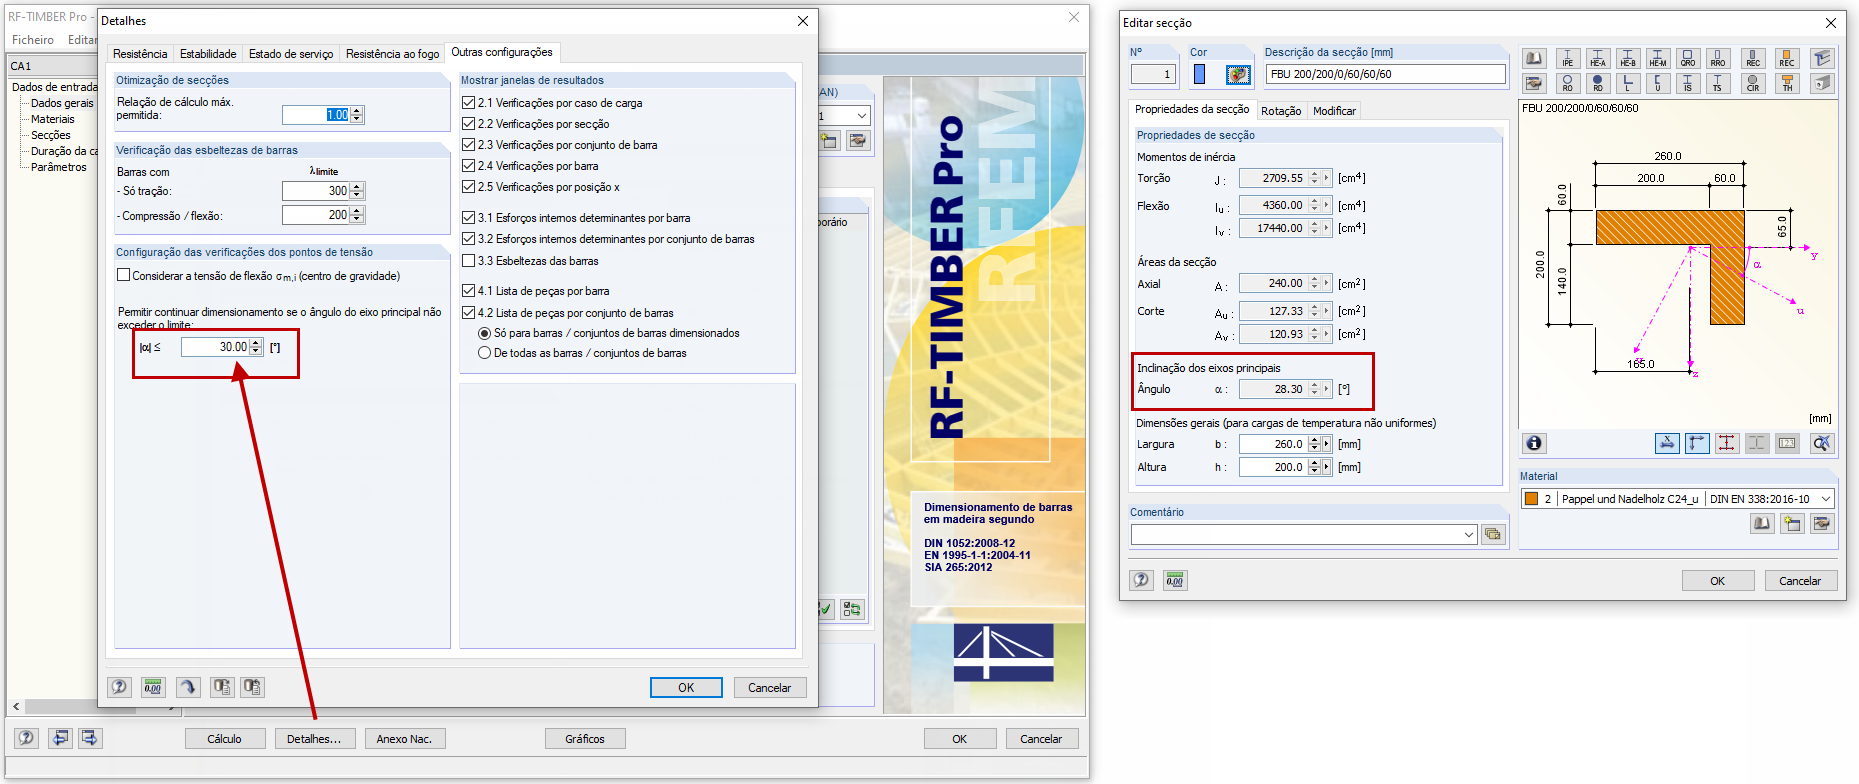Click the section info icon below preview
Screen dimensions: 1859x784
[1534, 443]
